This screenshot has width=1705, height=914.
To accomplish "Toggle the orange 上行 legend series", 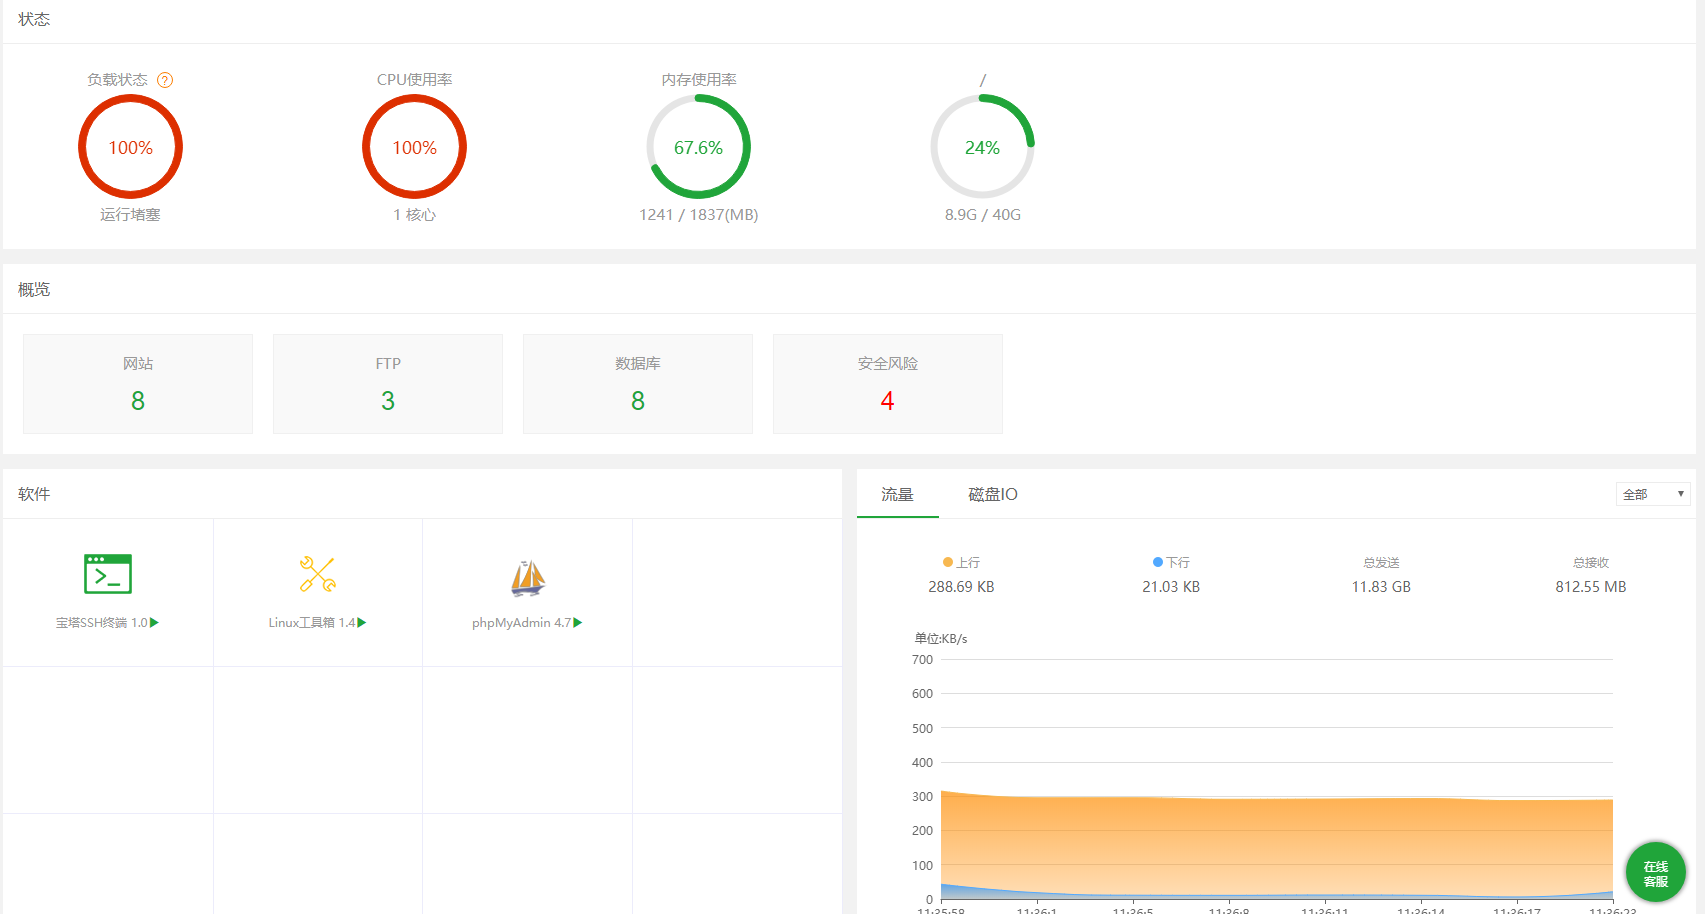I will tap(961, 563).
